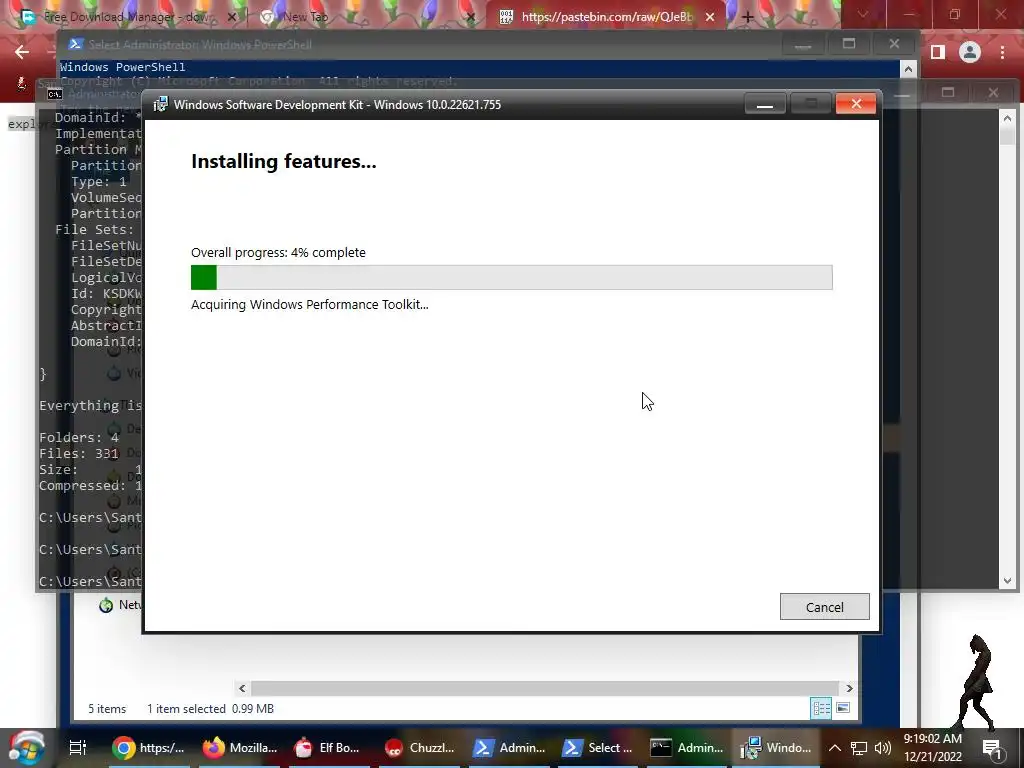
Task: Click Network item icon in Explorer pane
Action: (106, 605)
